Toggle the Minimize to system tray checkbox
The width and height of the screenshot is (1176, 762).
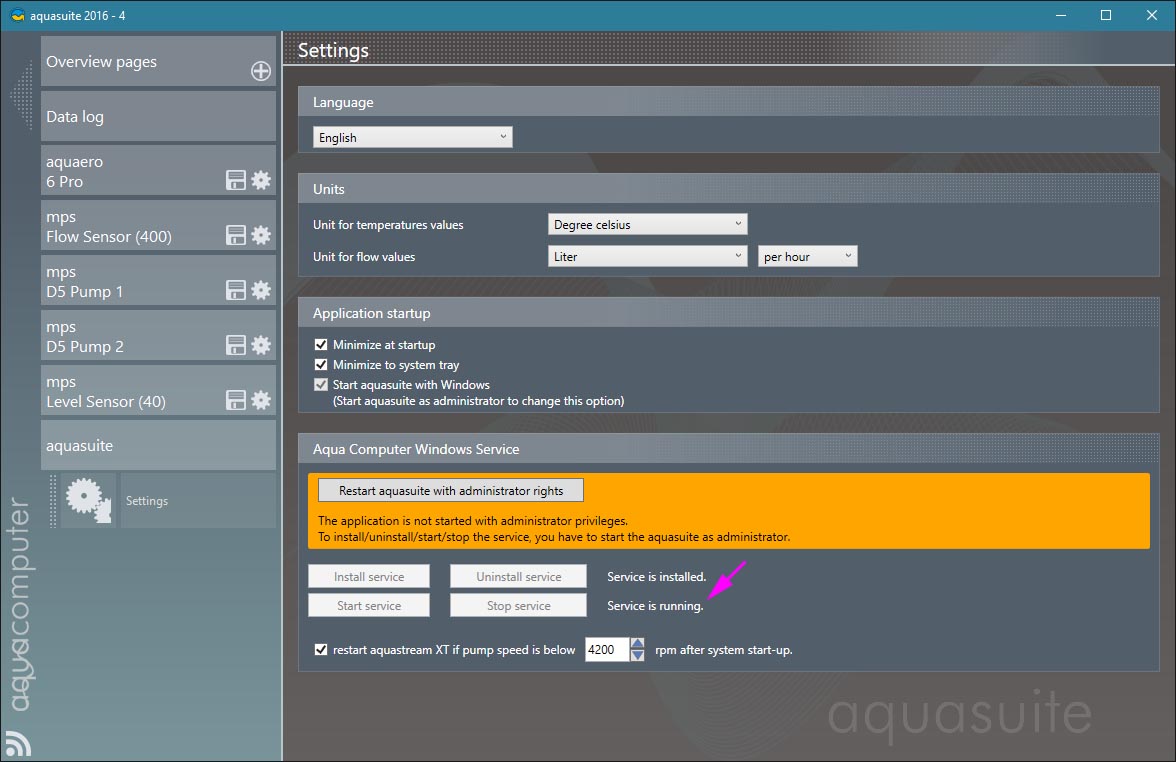(321, 365)
